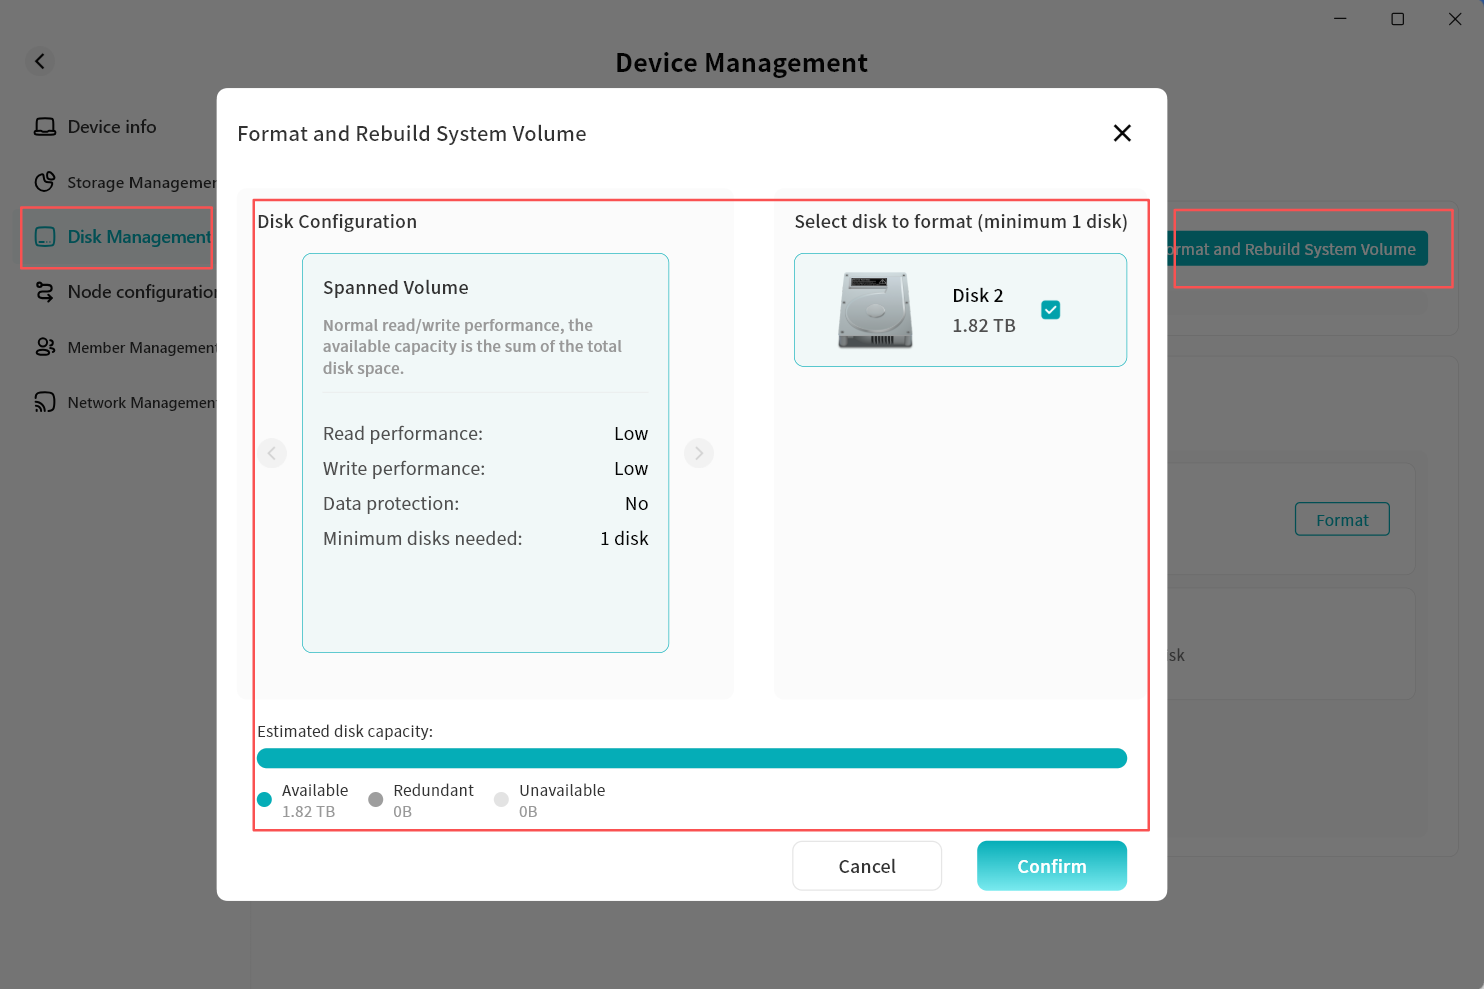Click the Storage Management pie chart icon
The width and height of the screenshot is (1484, 989).
[45, 182]
